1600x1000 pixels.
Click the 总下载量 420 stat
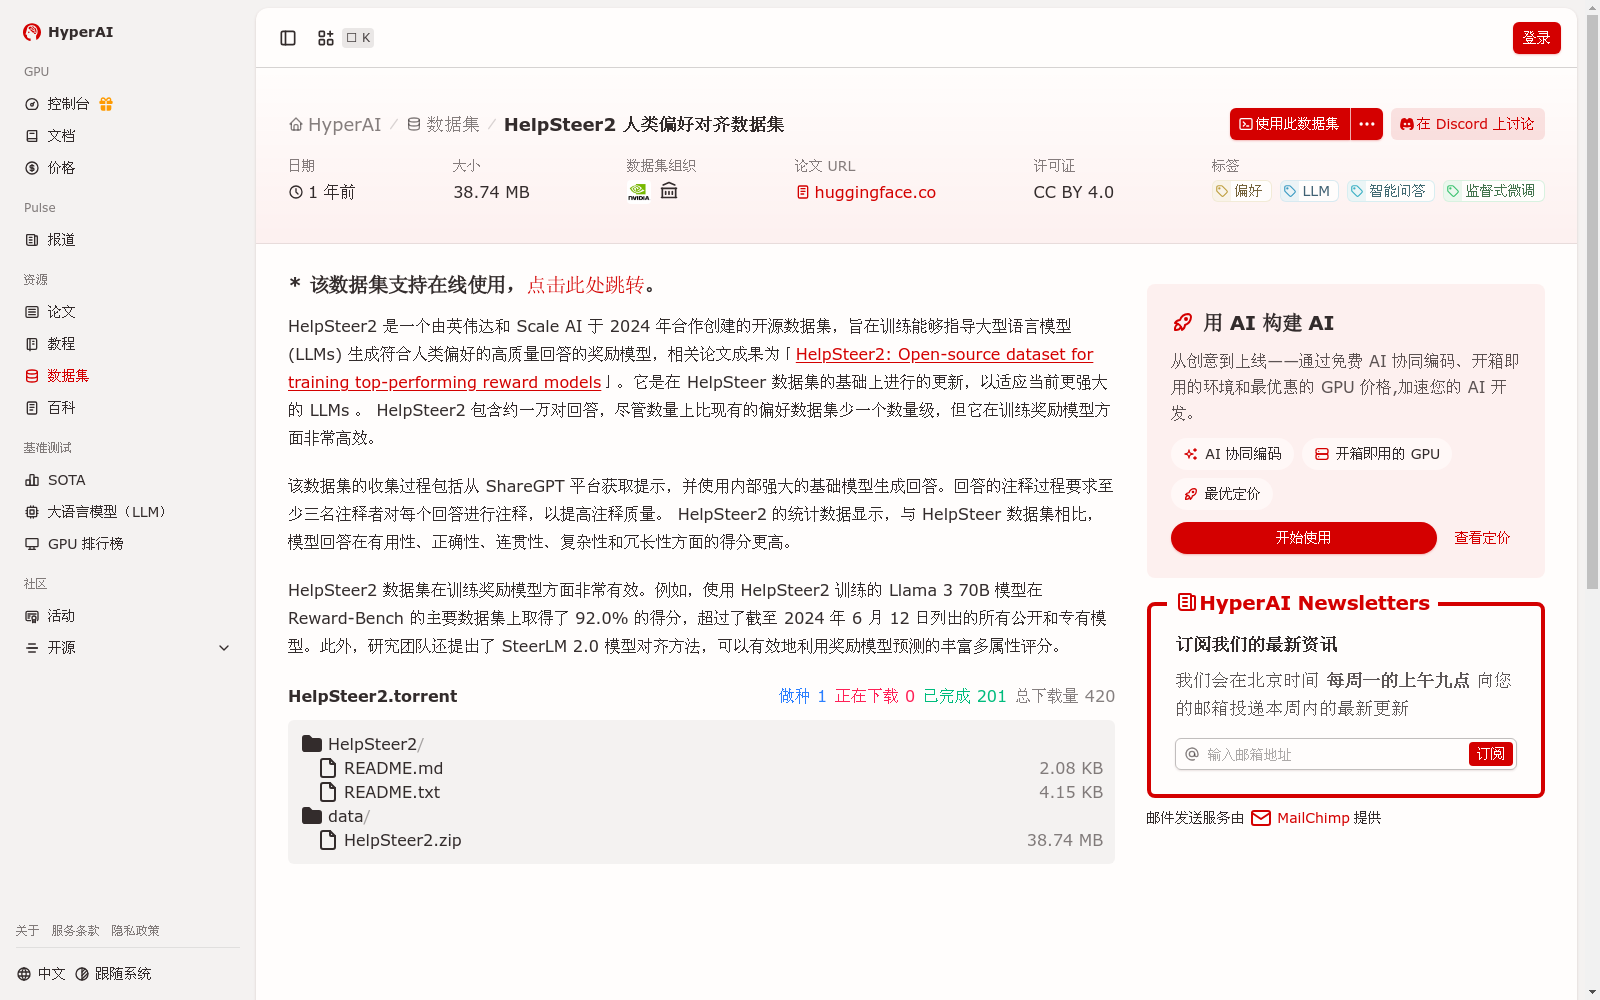(x=1065, y=696)
